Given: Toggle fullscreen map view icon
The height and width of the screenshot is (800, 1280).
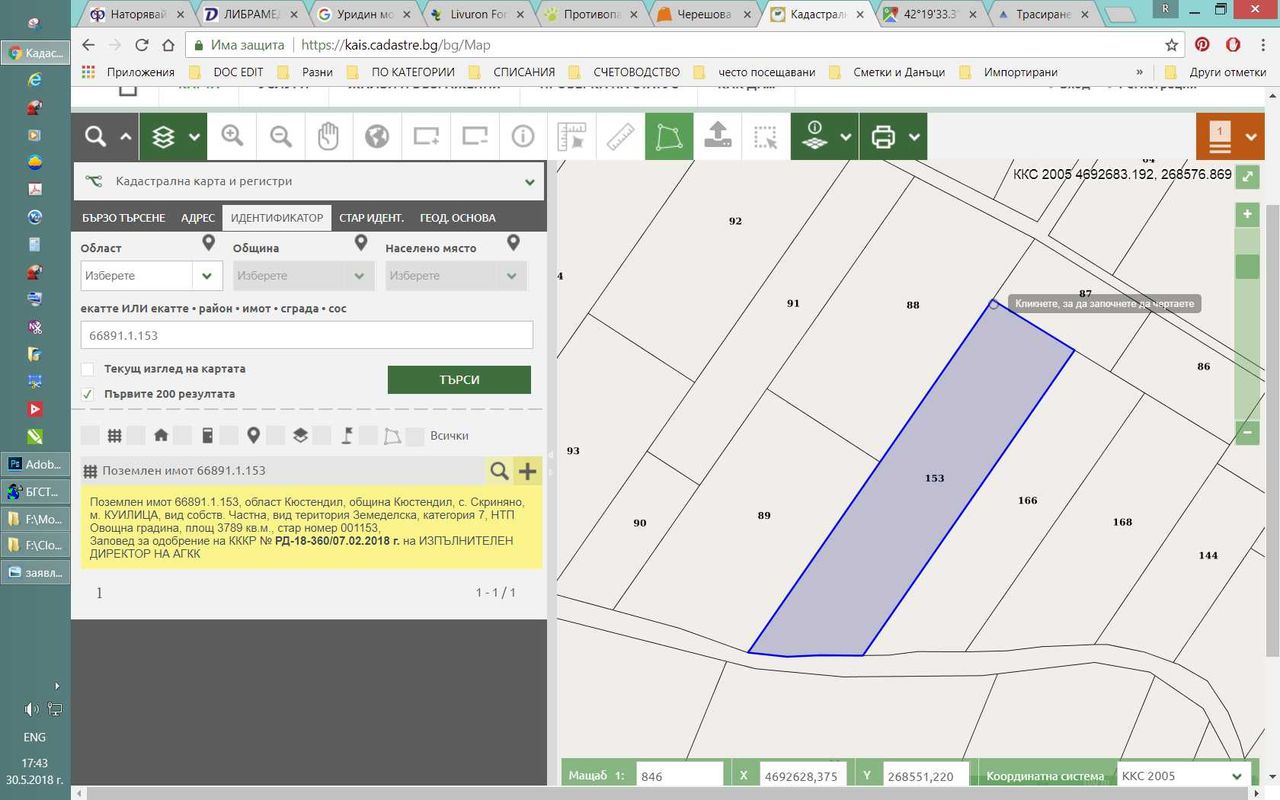Looking at the screenshot, I should pos(1247,176).
